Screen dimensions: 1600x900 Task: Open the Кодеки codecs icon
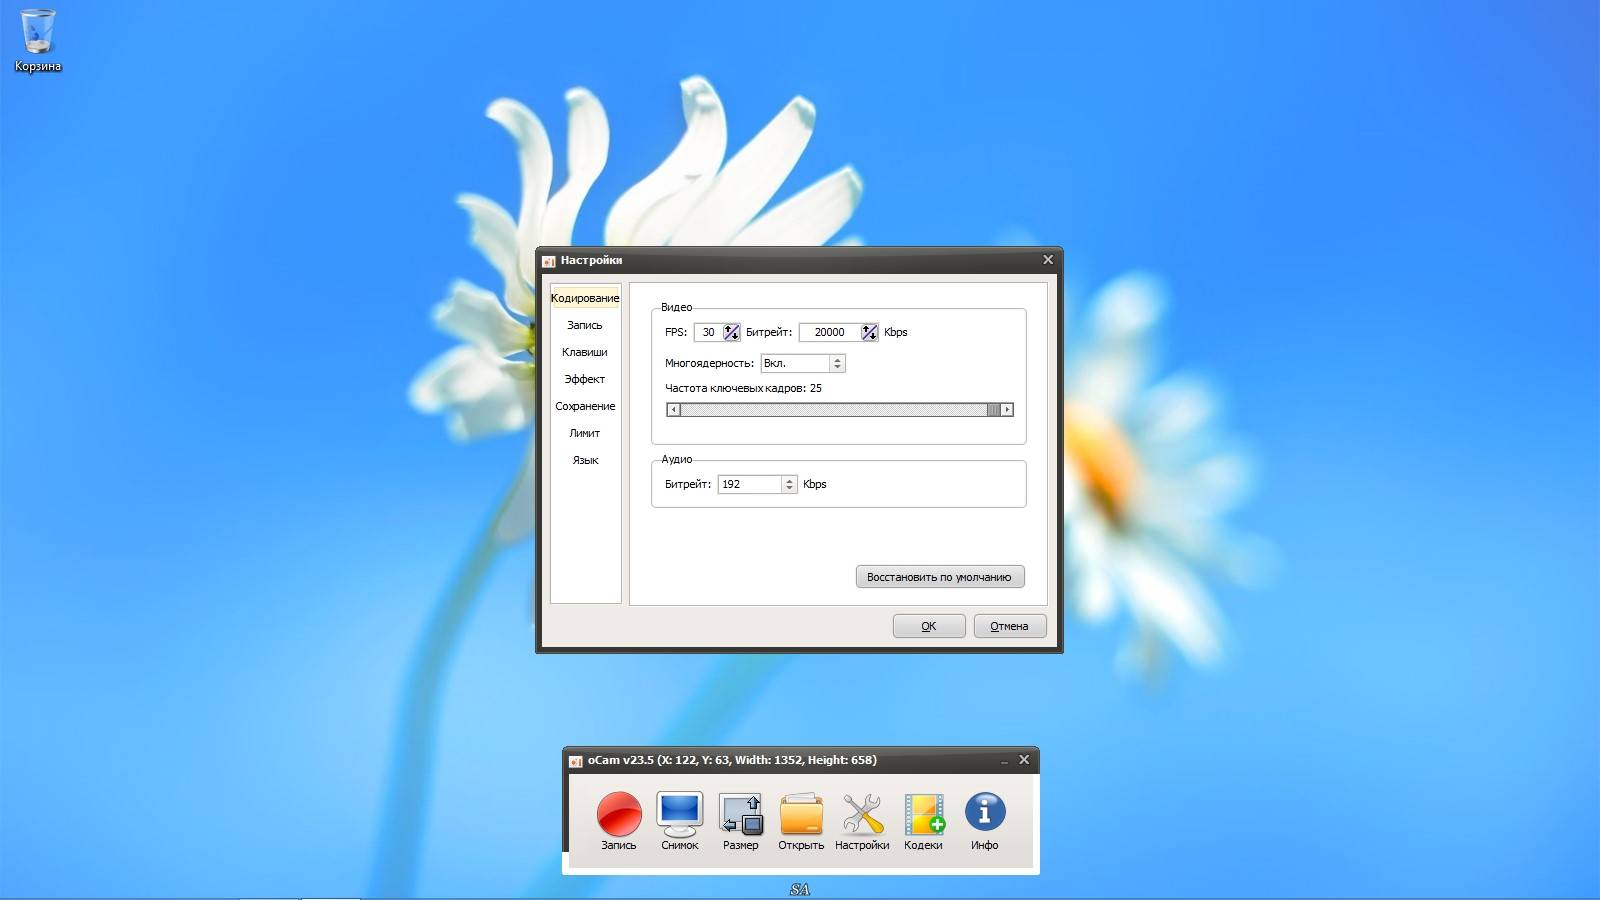pyautogui.click(x=923, y=814)
